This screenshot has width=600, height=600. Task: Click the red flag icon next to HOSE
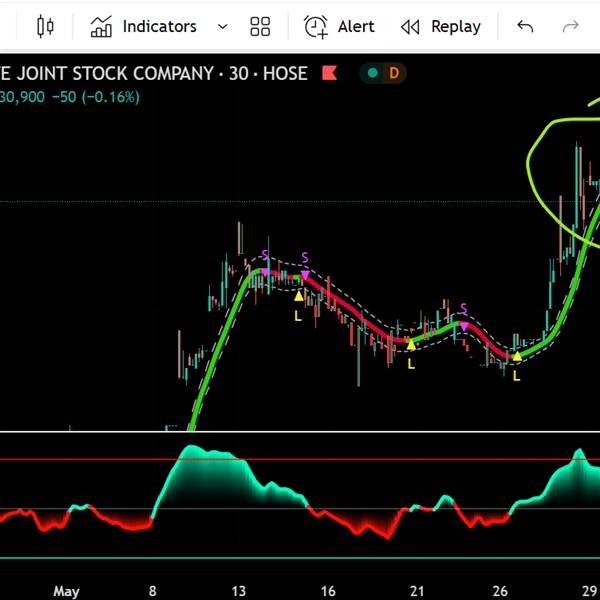[329, 73]
